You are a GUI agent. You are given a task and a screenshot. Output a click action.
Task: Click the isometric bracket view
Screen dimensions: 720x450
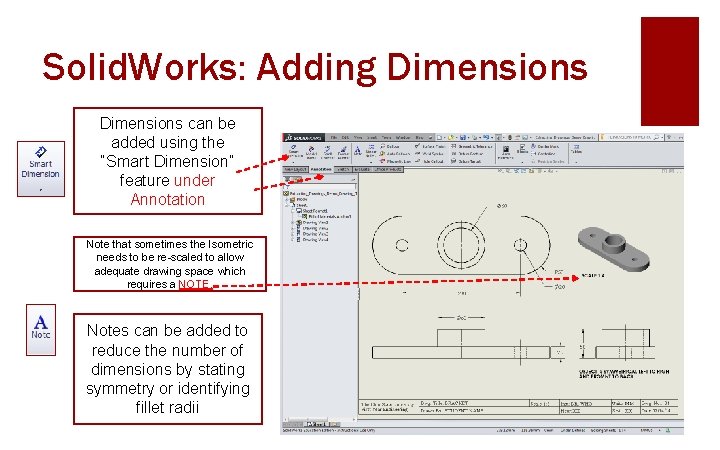(614, 248)
